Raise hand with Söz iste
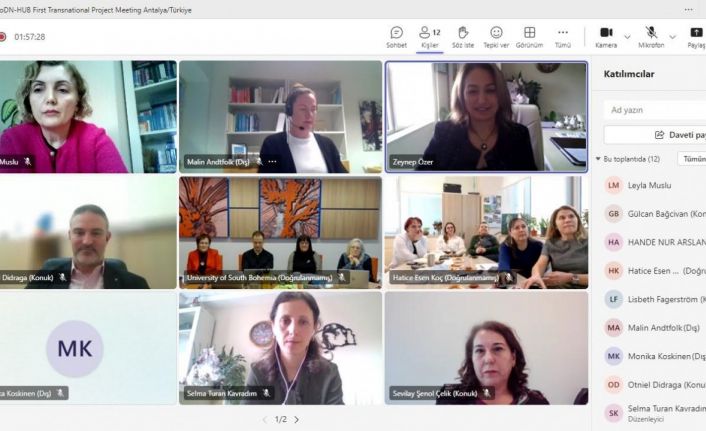706x431 pixels. tap(463, 37)
